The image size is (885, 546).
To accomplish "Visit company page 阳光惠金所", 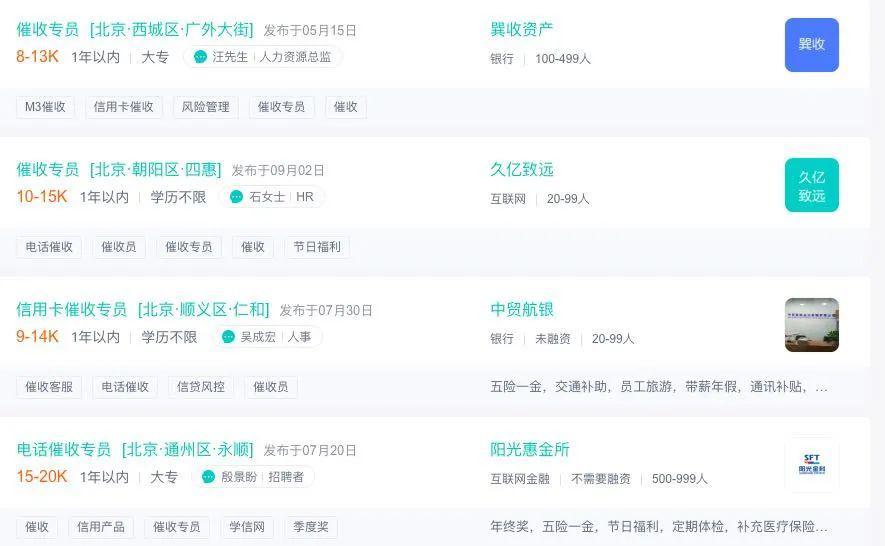I will click(x=529, y=449).
